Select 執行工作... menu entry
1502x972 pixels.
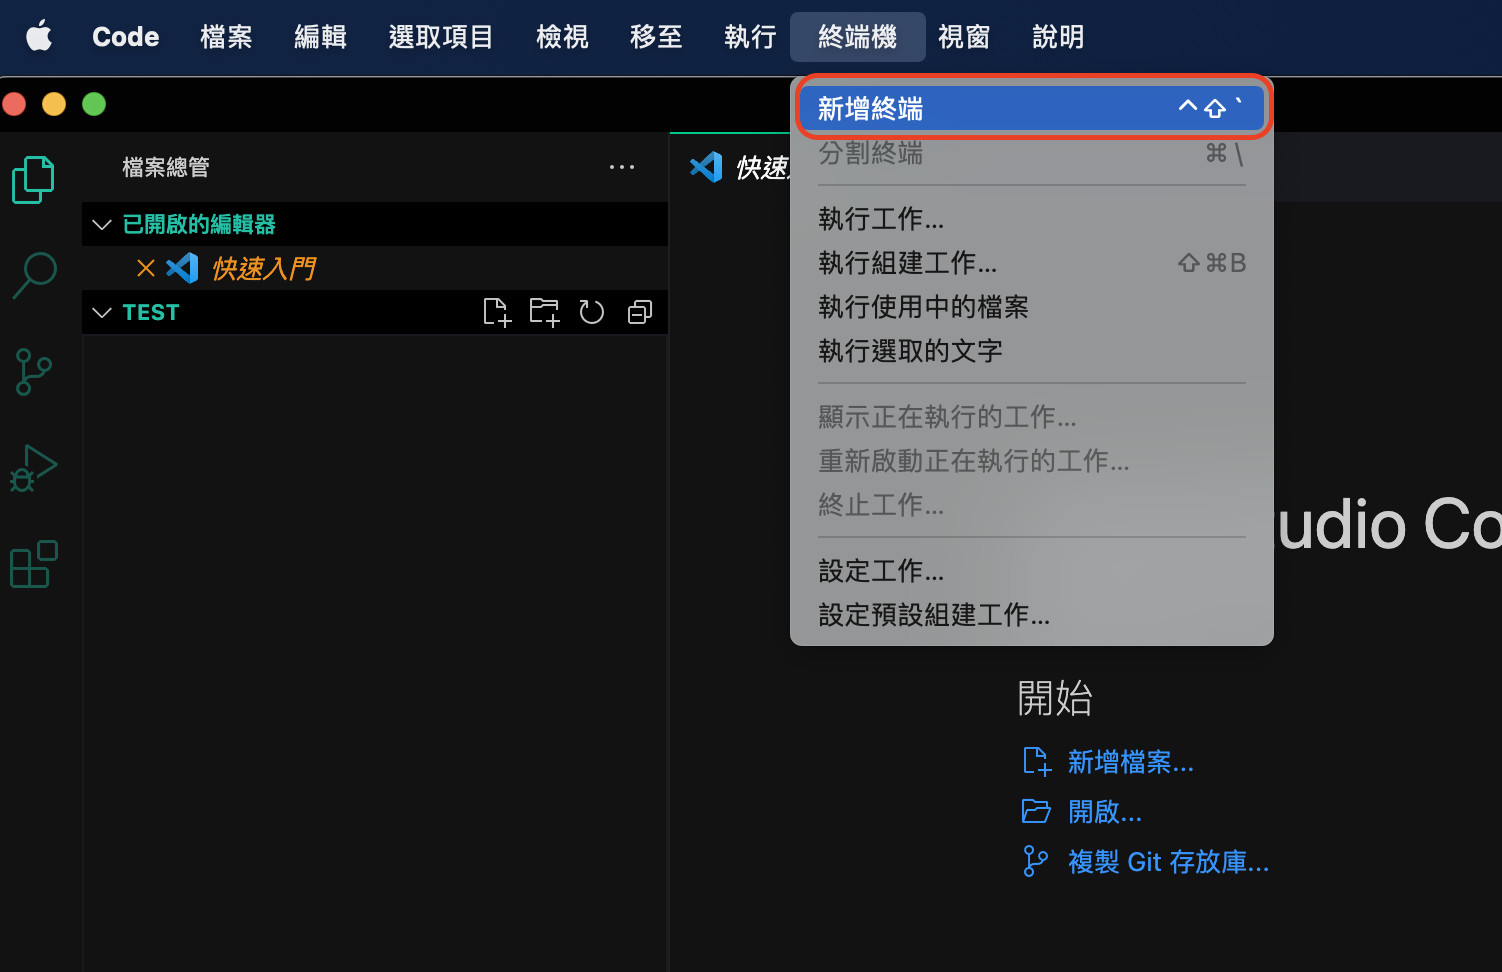(1032, 218)
